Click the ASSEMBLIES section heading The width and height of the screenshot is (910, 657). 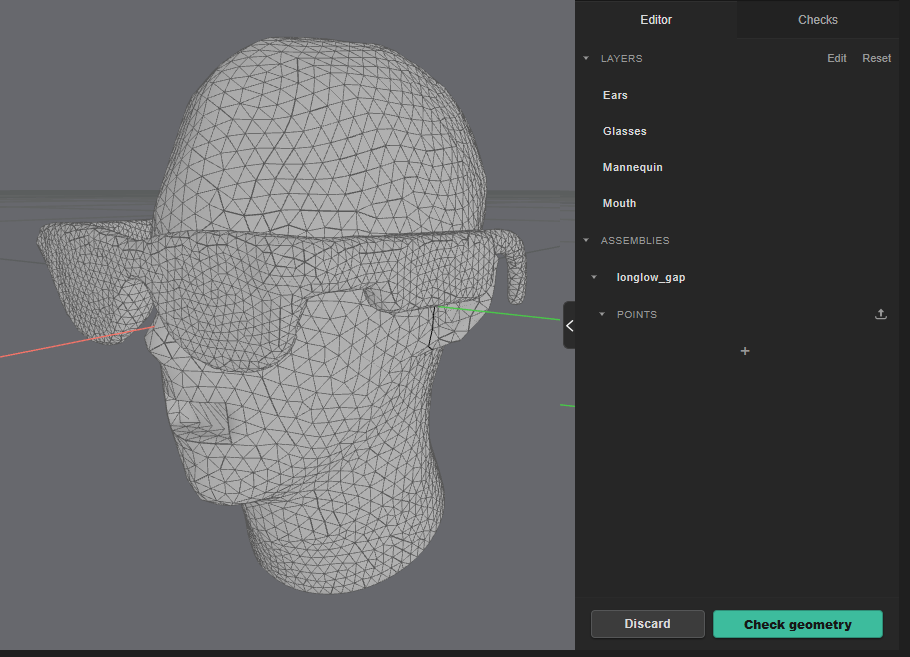(x=635, y=240)
